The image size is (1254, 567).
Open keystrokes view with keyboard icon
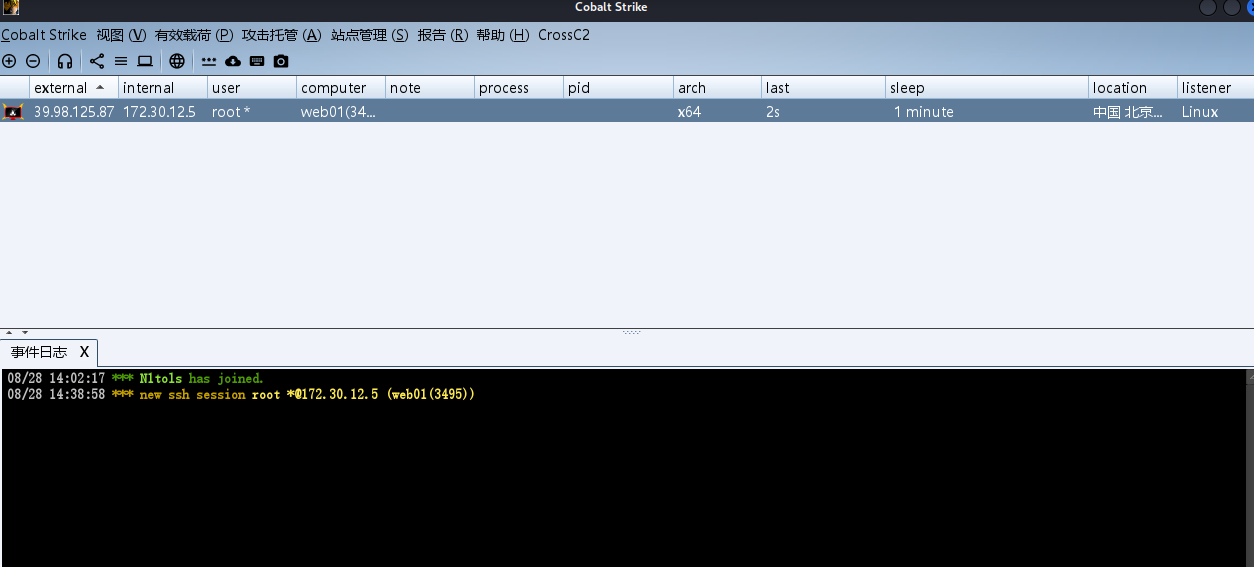(x=257, y=61)
